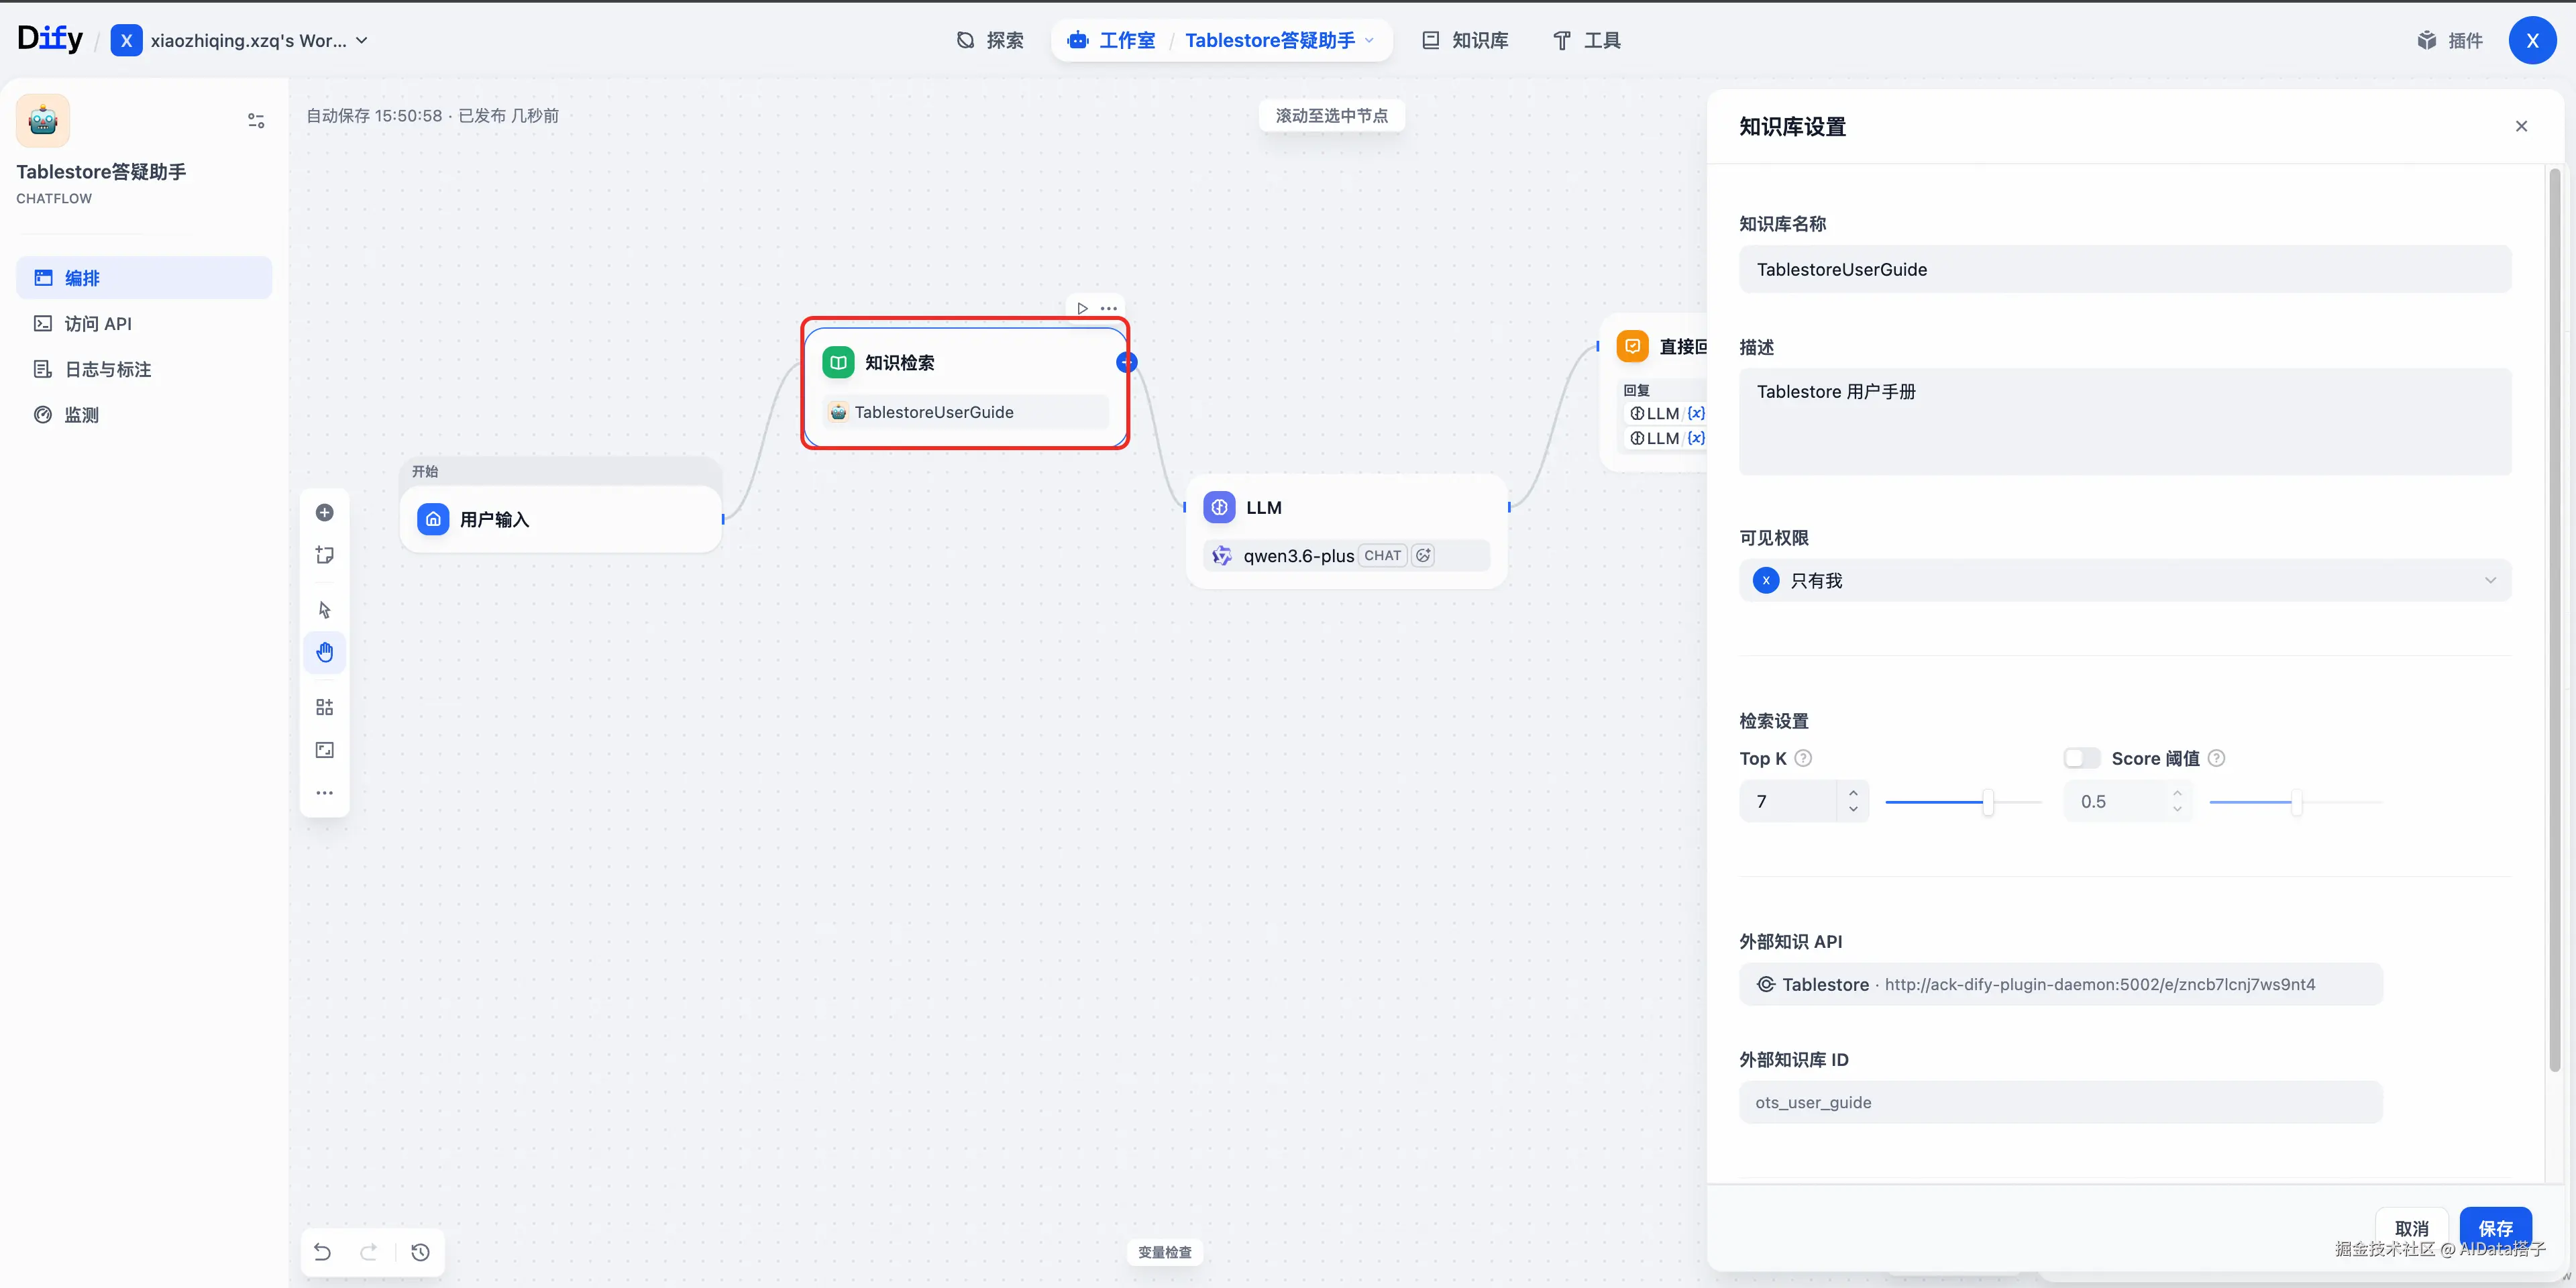Click the 描述 text area
The width and height of the screenshot is (2576, 1288).
point(2125,422)
